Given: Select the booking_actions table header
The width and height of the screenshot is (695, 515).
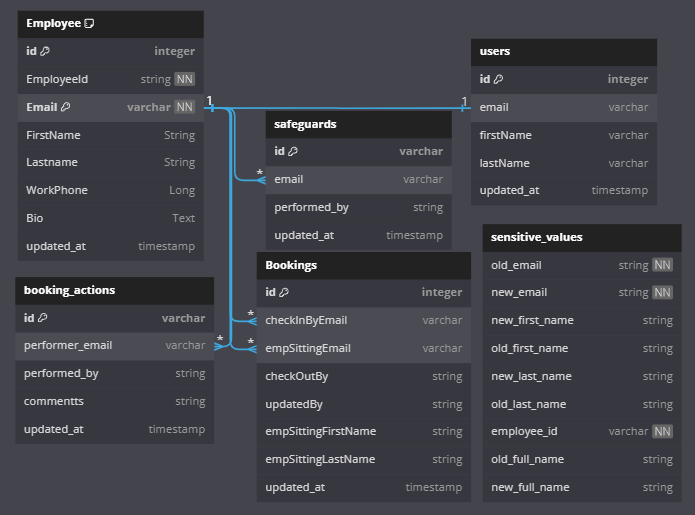Looking at the screenshot, I should pyautogui.click(x=115, y=290).
